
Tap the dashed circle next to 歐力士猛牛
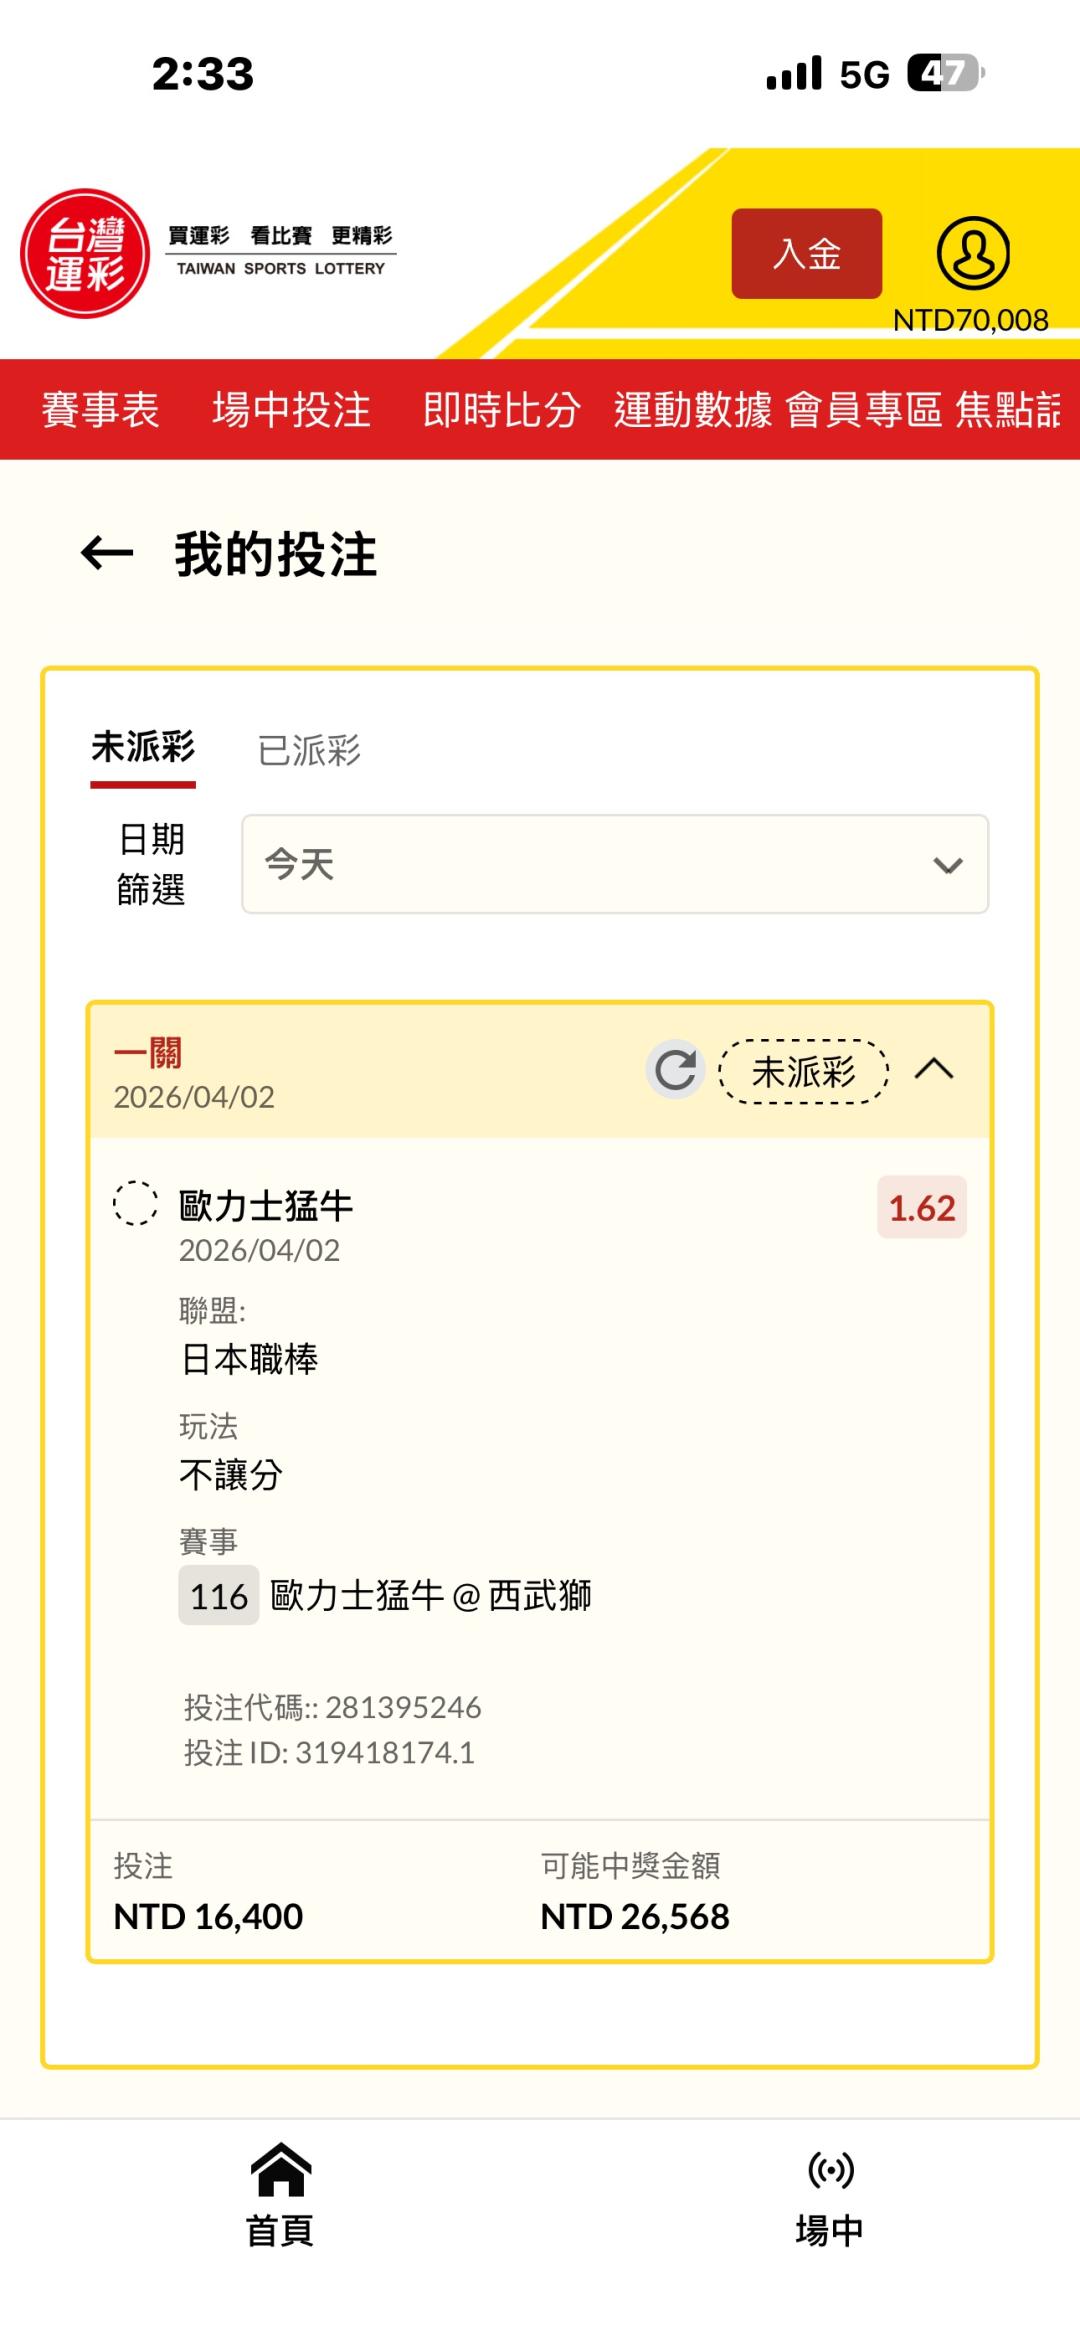135,1203
